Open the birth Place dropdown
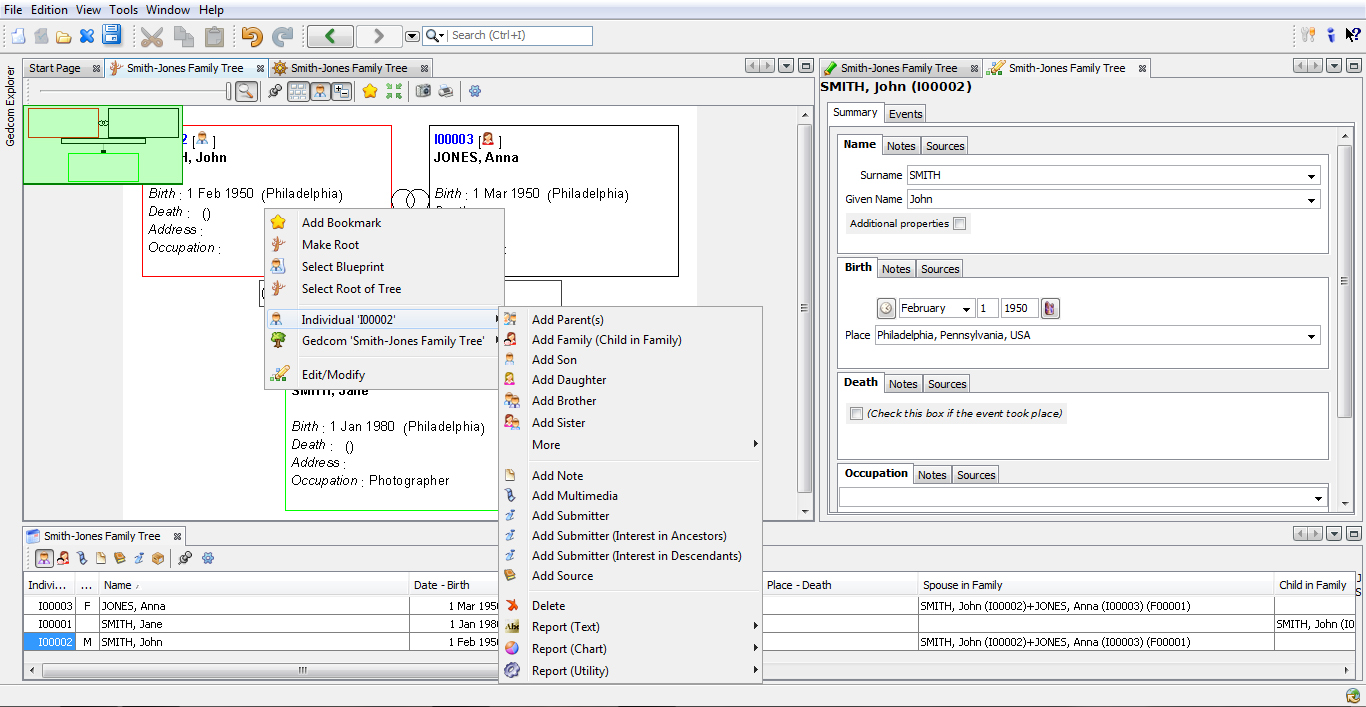The height and width of the screenshot is (707, 1366). pos(1311,336)
